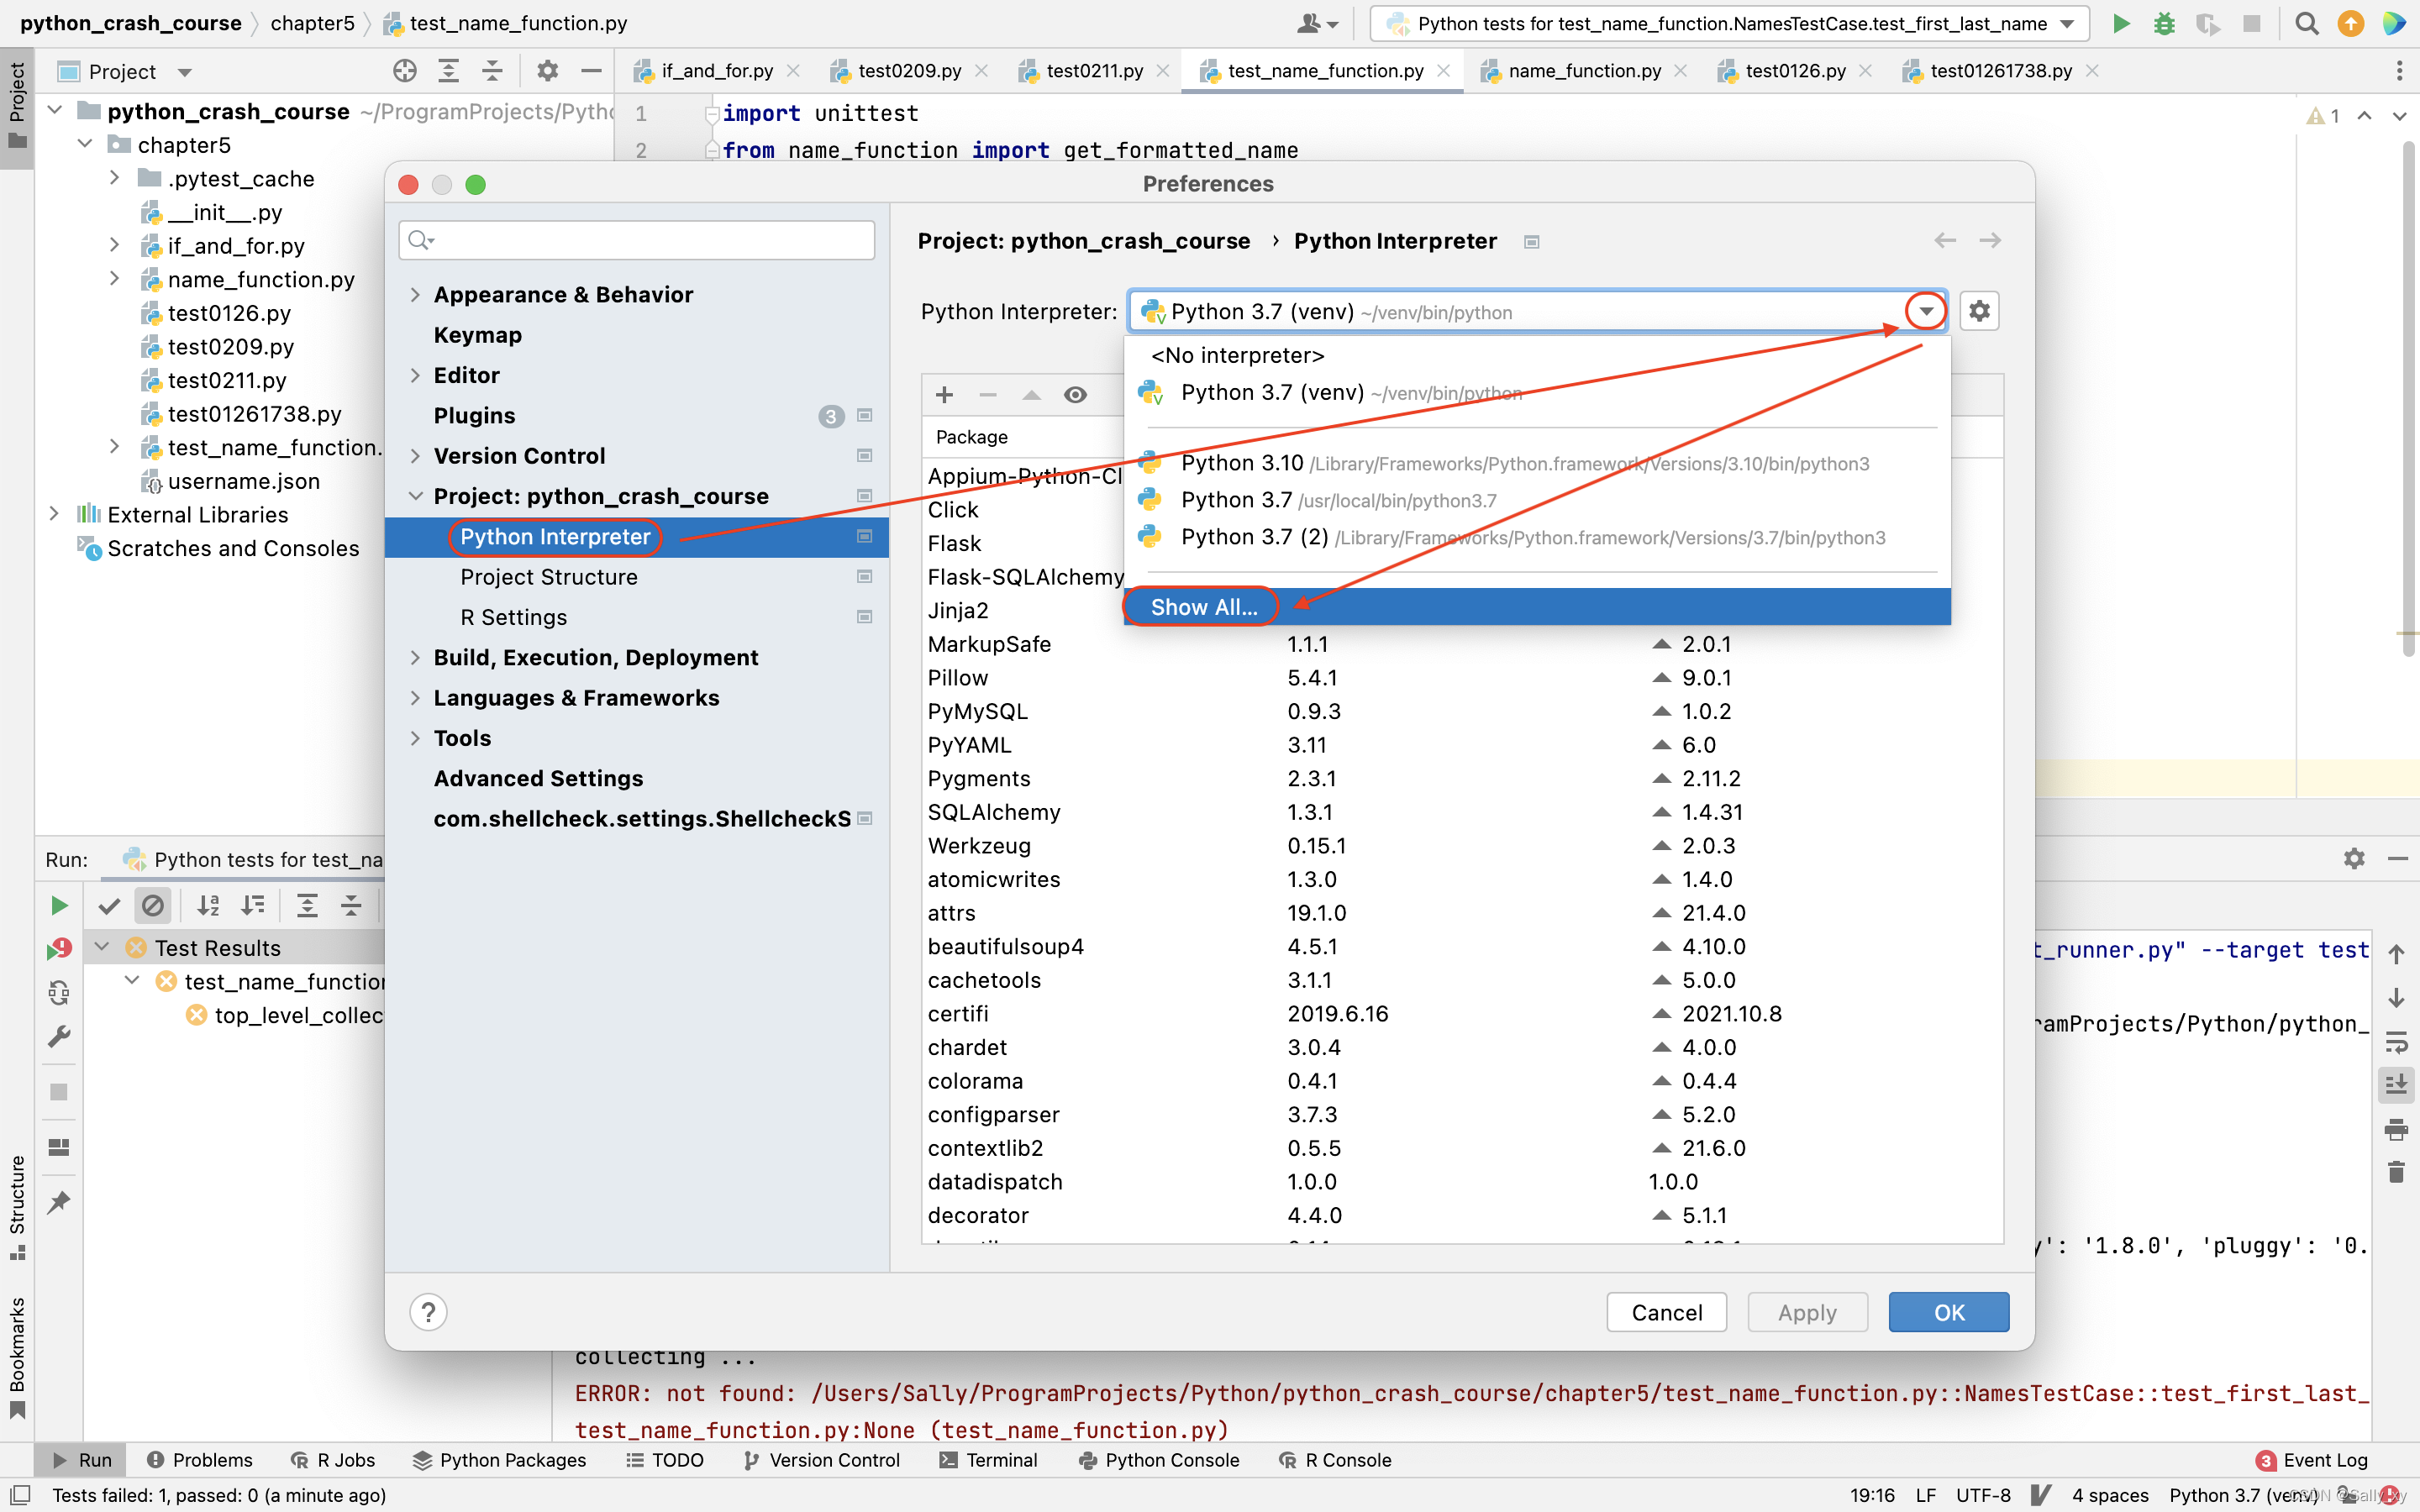
Task: Click the Cancel button
Action: point(1666,1312)
